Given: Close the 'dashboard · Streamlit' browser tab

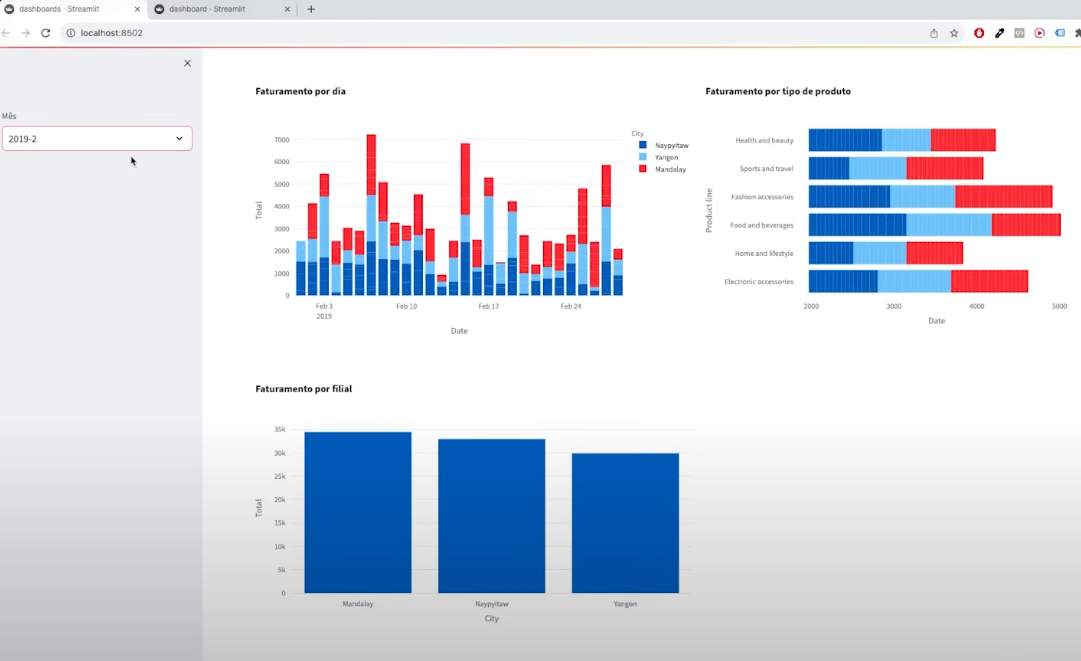Looking at the screenshot, I should (x=287, y=9).
